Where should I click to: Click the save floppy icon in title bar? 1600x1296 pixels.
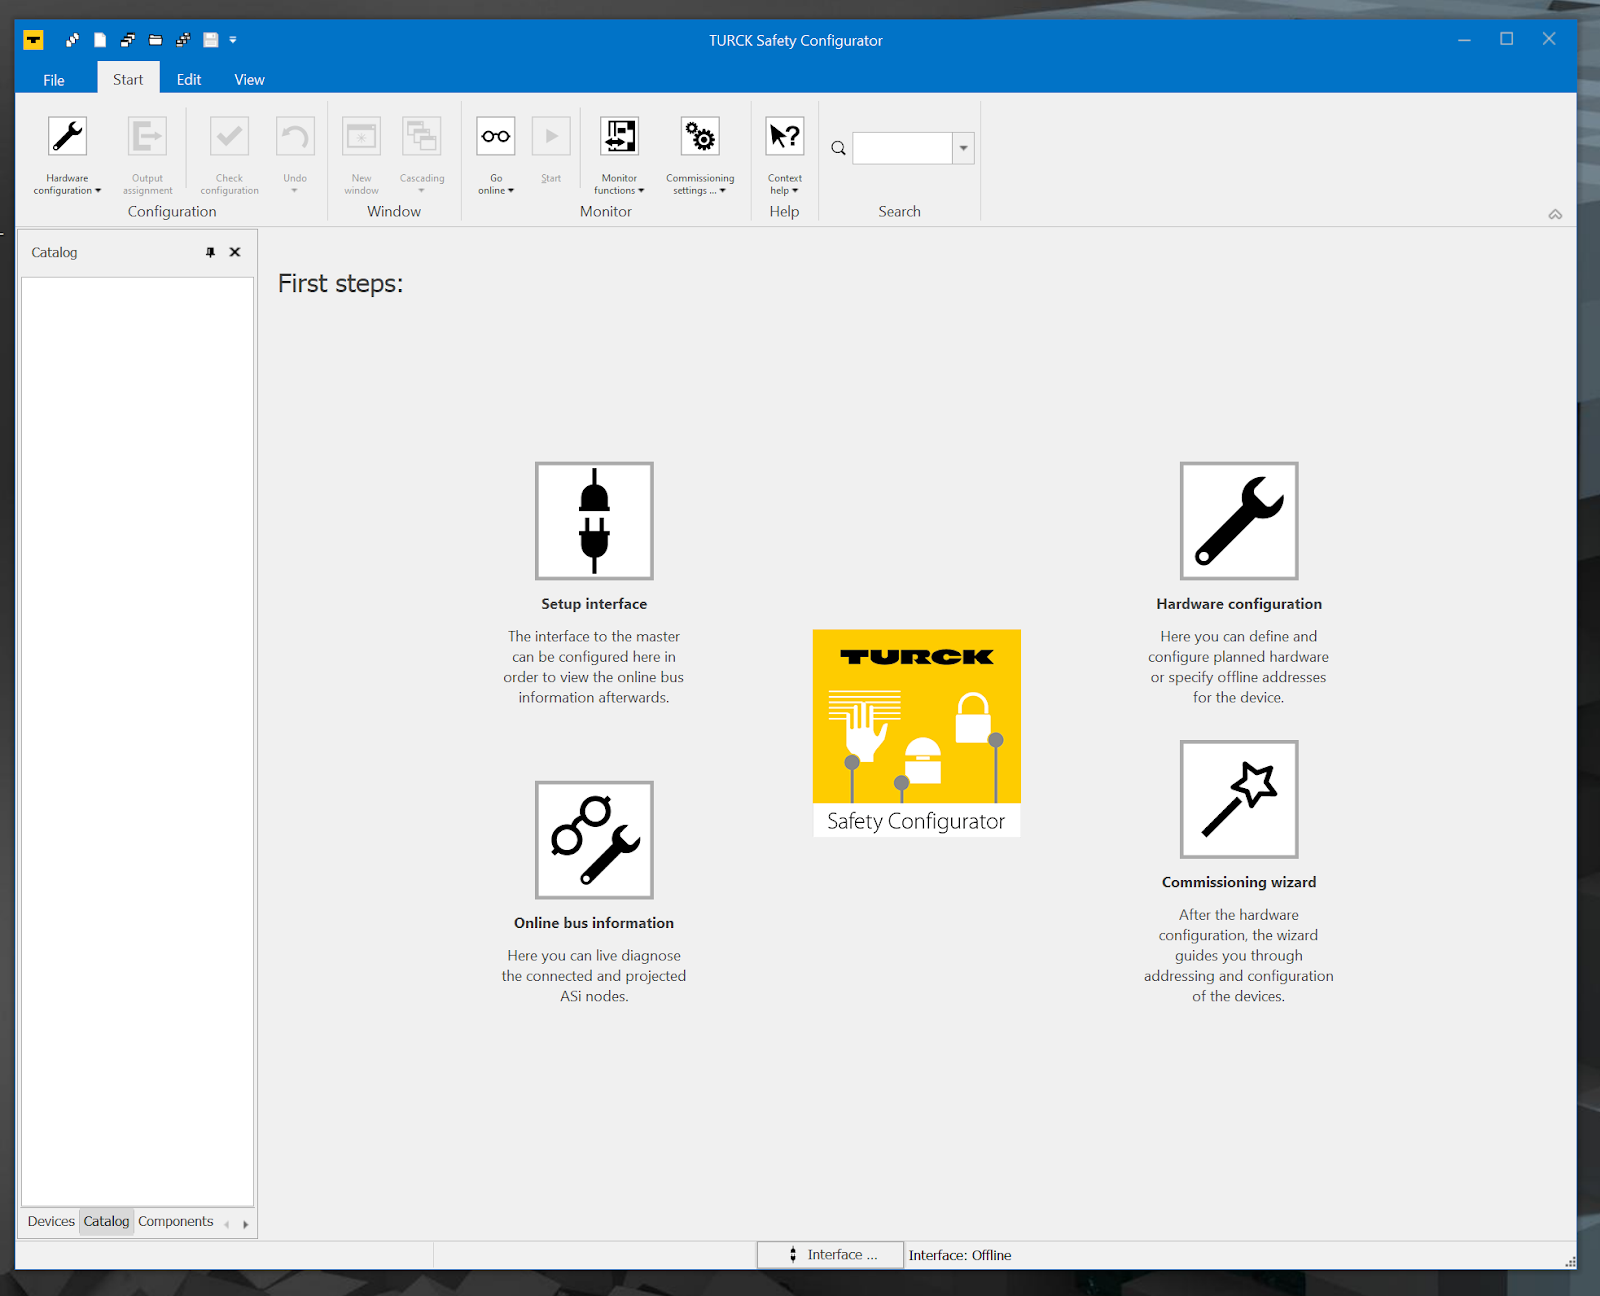point(210,40)
